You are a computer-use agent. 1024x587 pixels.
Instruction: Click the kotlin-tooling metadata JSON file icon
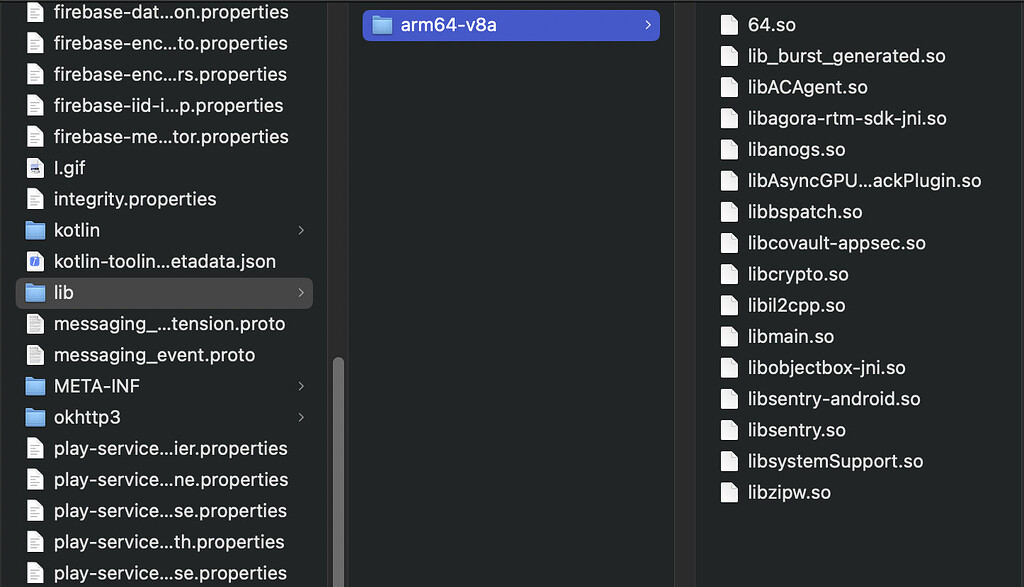tap(35, 261)
